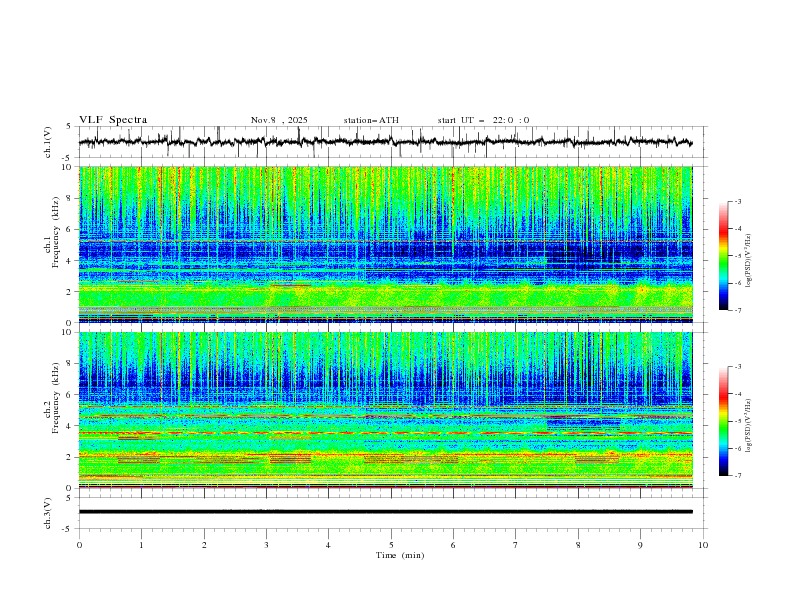Click the ch.2 spectrogram panel
Viewport: 792px width, 612px height.
click(x=385, y=410)
